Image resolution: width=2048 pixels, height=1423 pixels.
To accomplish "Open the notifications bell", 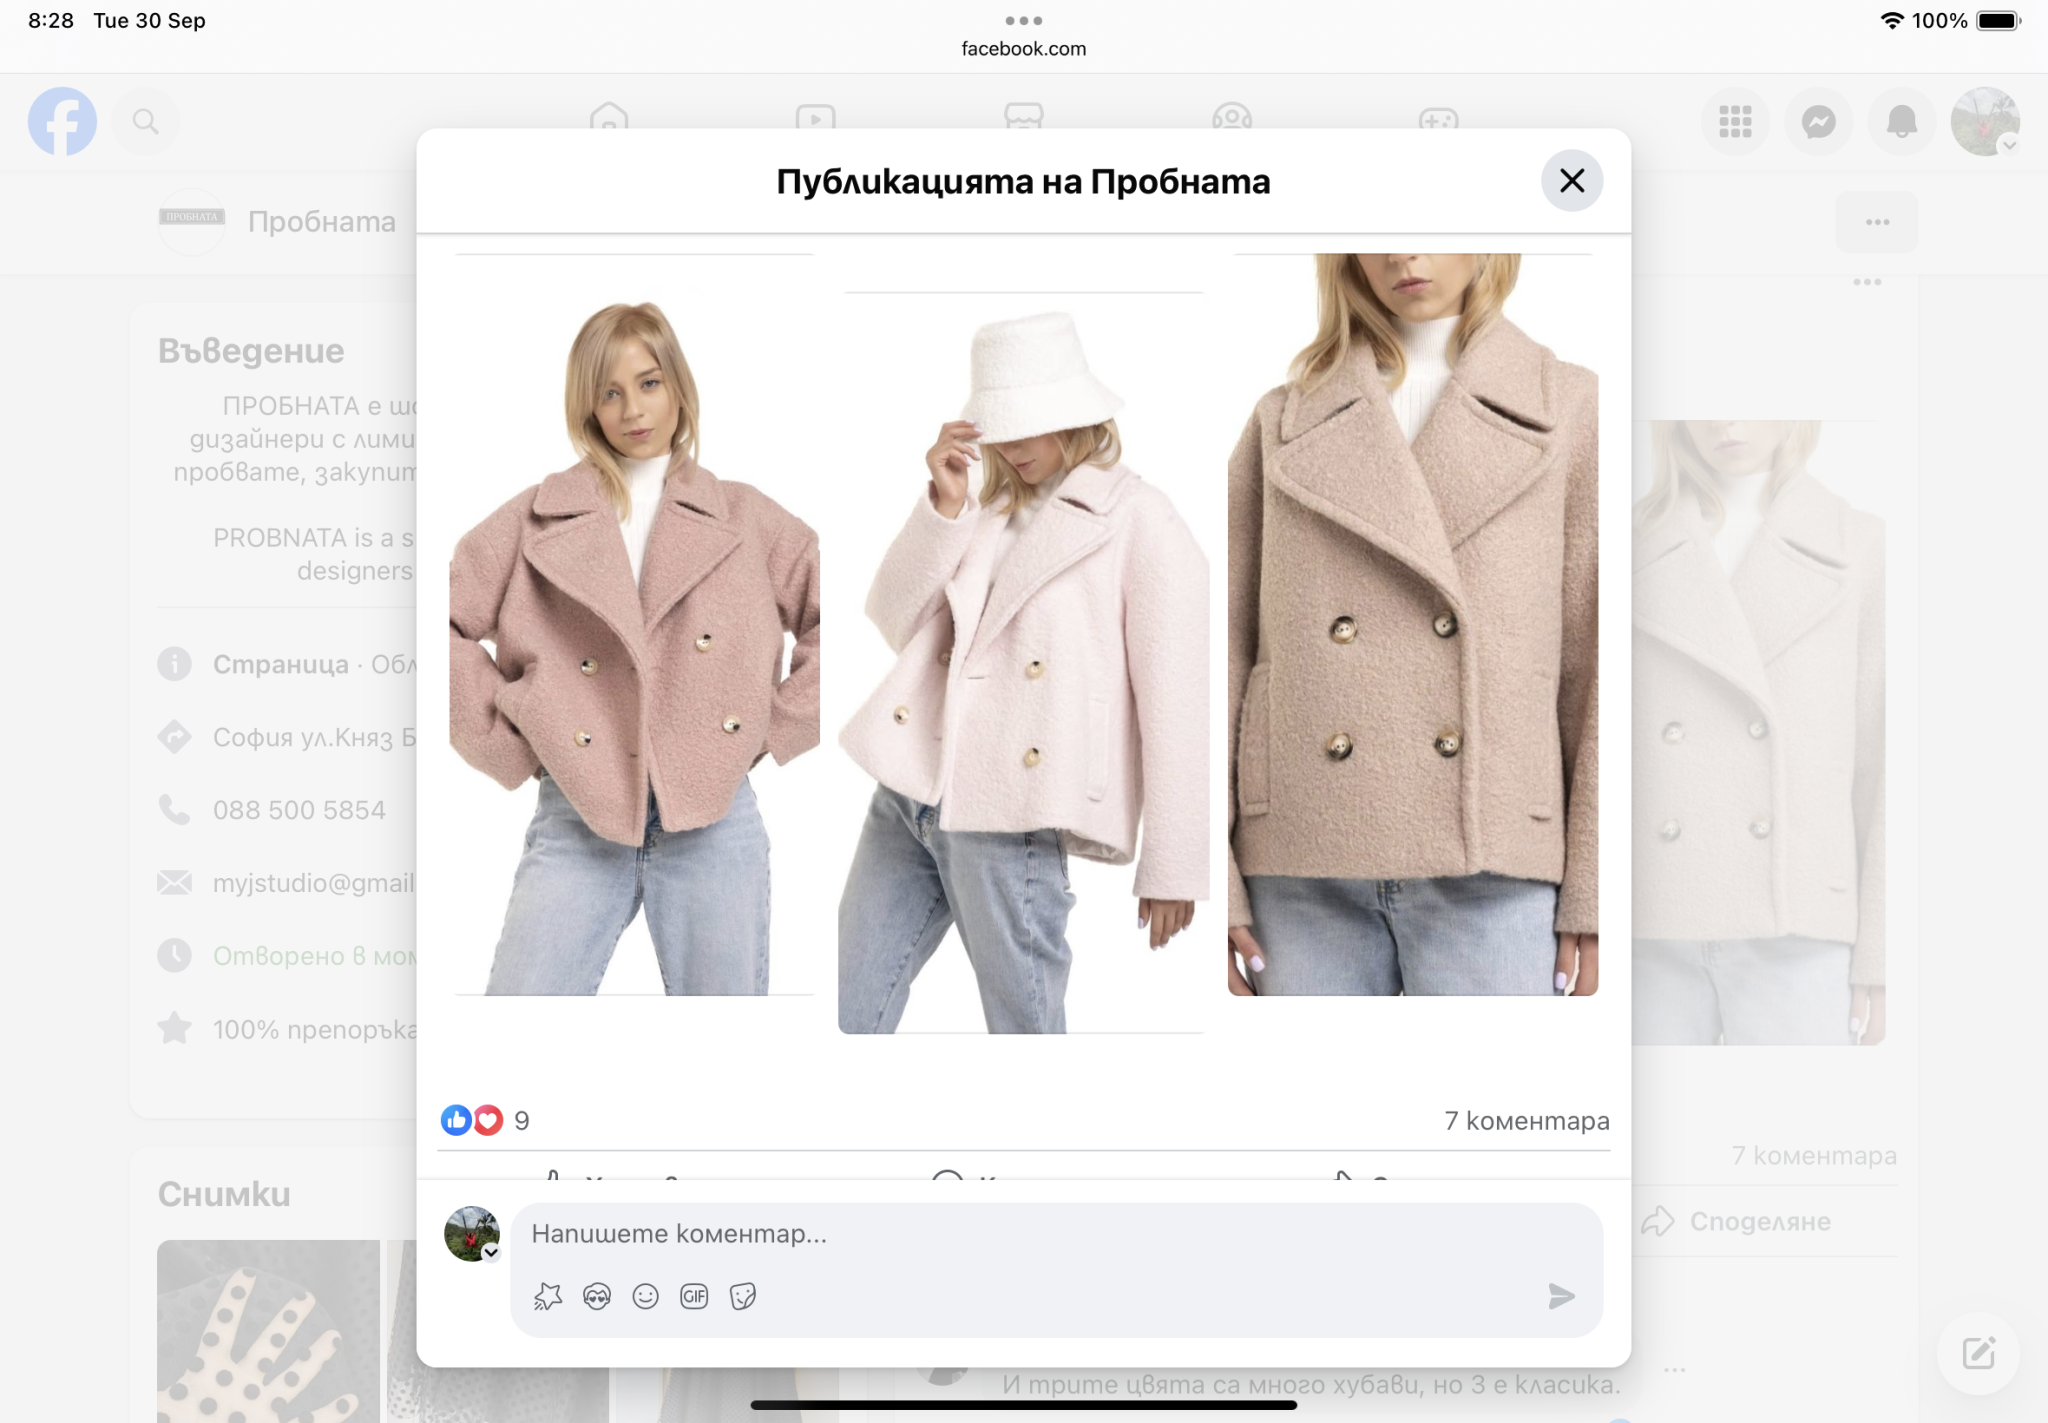I will [x=1901, y=122].
